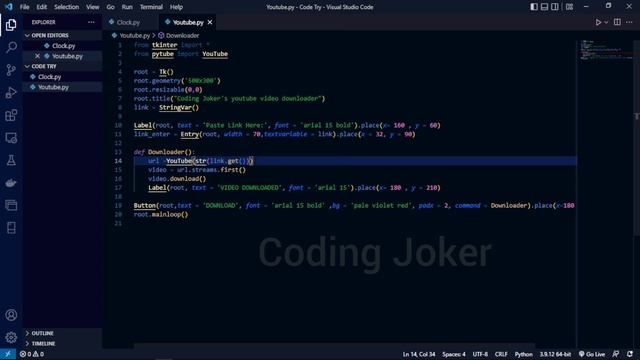
Task: Start Go Live server
Action: (592, 354)
